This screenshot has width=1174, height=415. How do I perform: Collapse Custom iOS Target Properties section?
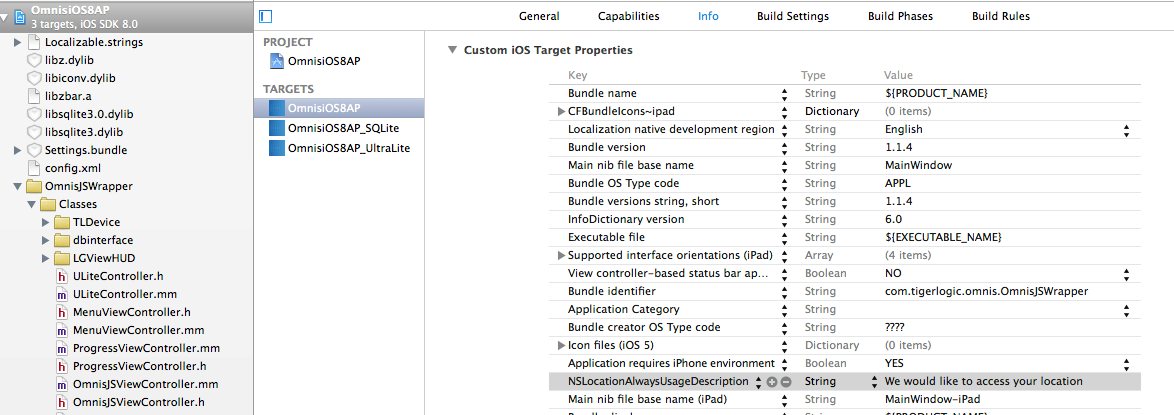pyautogui.click(x=451, y=50)
